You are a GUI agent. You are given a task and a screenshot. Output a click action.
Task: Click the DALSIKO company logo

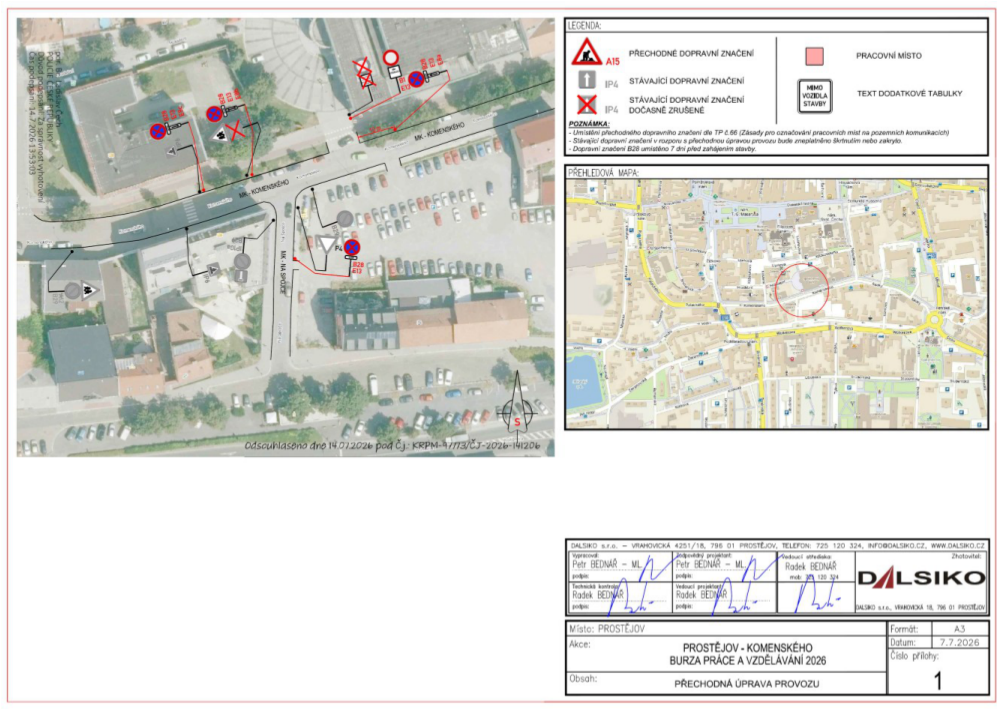[920, 578]
